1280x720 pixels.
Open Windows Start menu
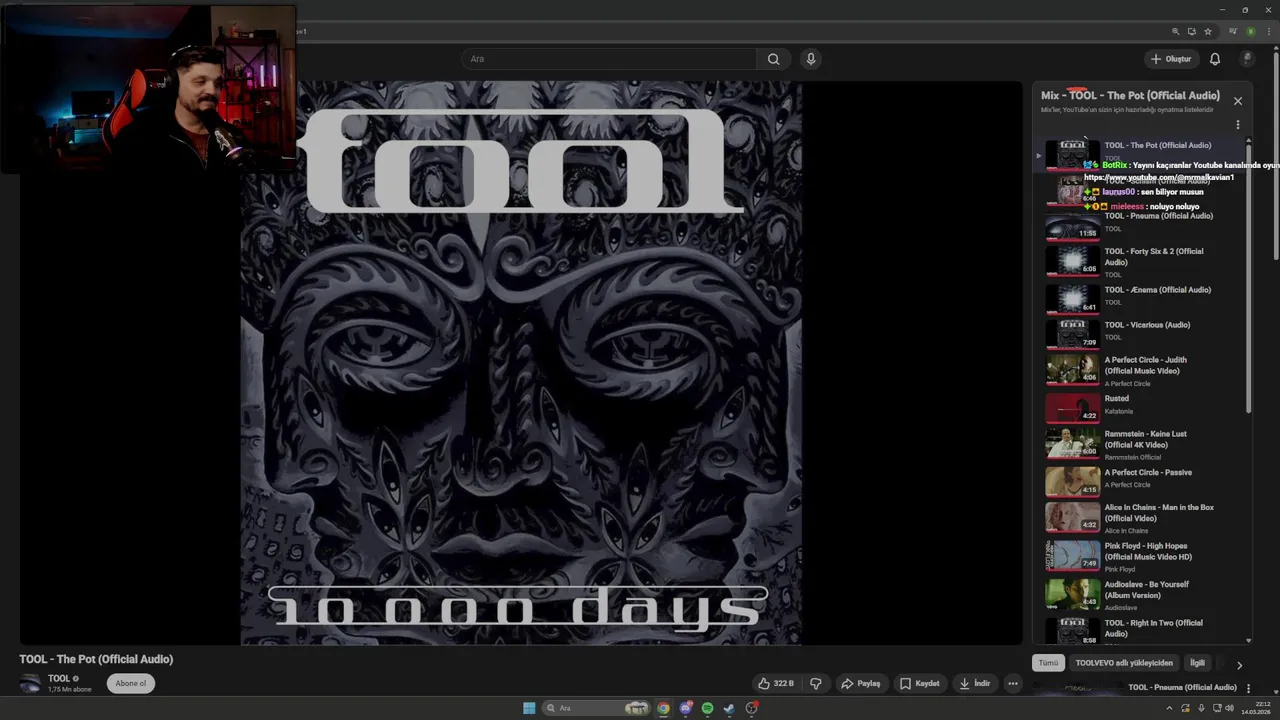(x=529, y=708)
